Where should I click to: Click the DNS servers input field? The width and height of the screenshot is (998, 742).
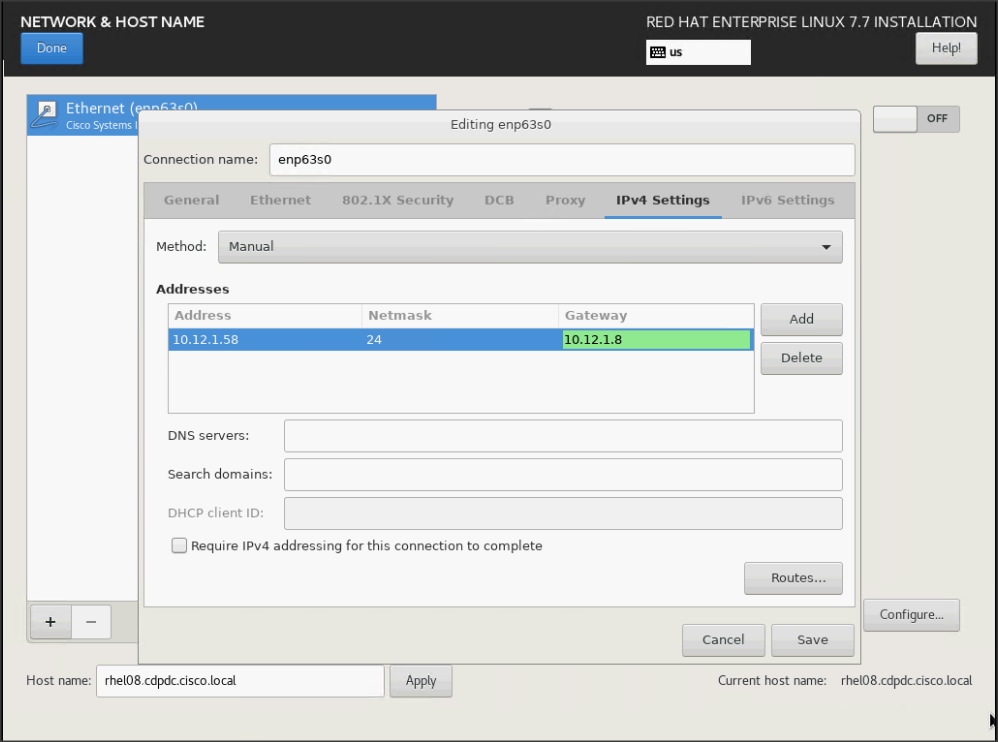click(x=563, y=436)
